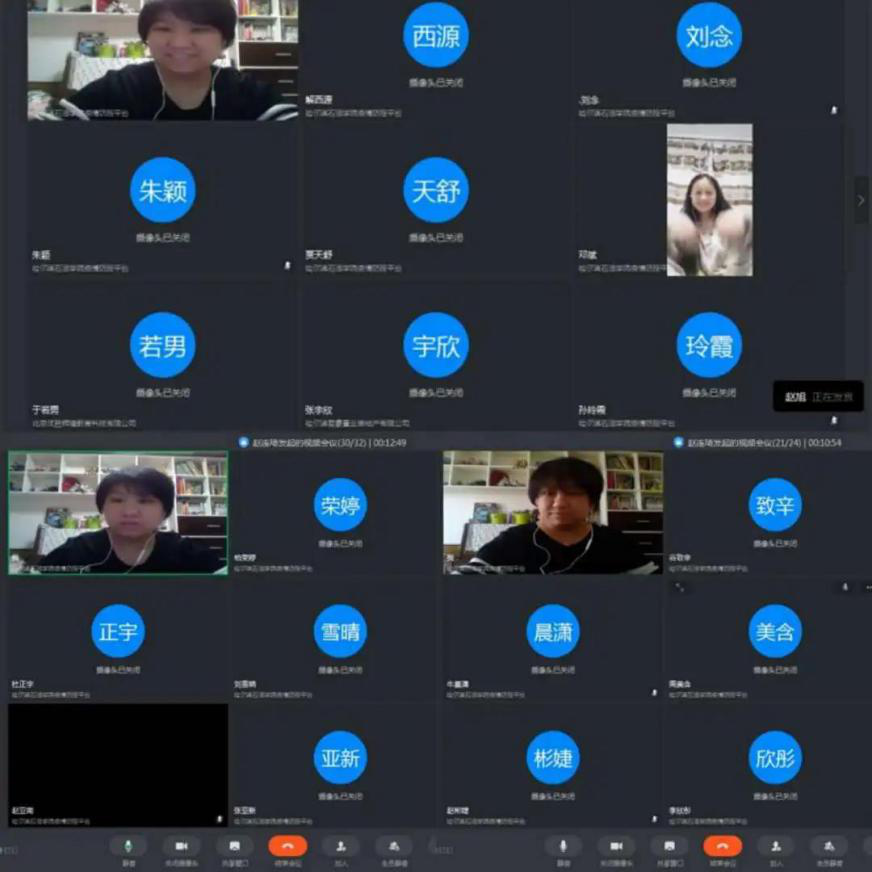
Task: Click mute-all icon in right meeting toolbar
Action: [828, 846]
